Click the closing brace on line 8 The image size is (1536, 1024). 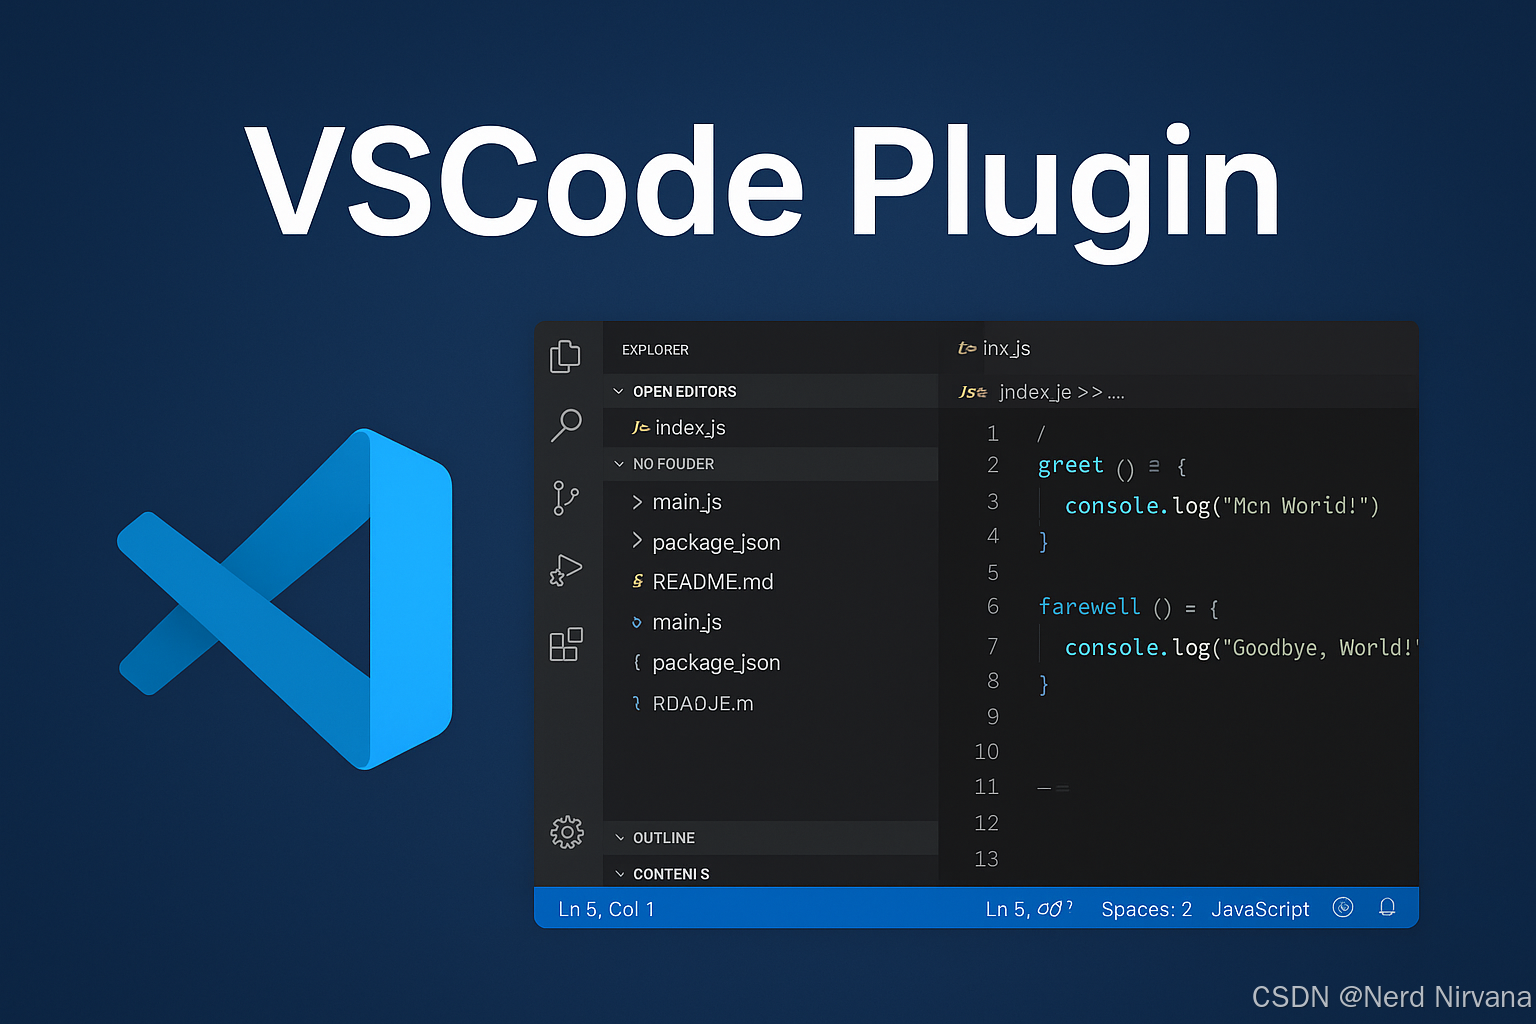pos(1044,684)
